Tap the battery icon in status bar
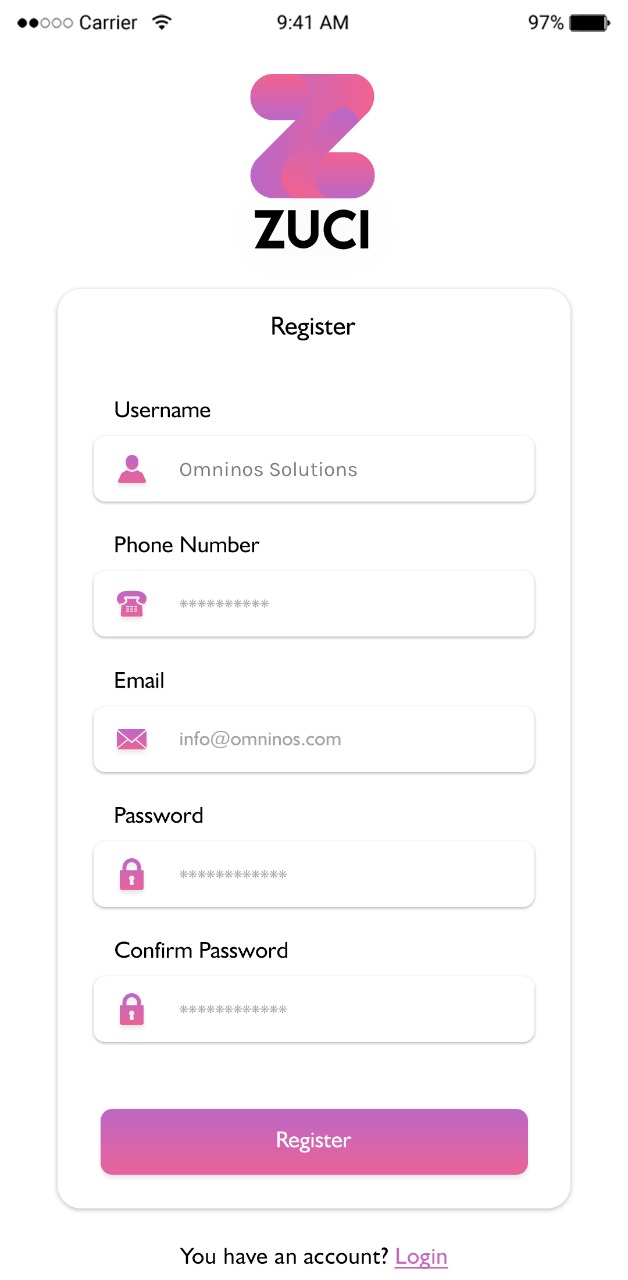The image size is (628, 1280). [x=590, y=22]
